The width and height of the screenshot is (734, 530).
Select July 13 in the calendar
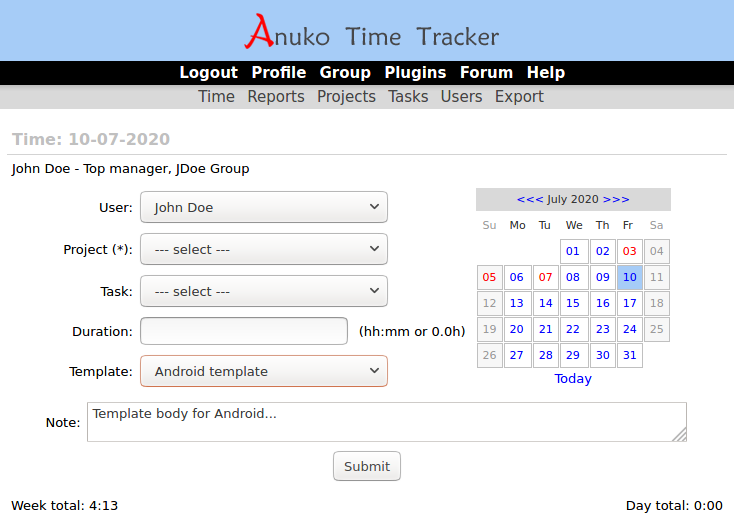517,303
